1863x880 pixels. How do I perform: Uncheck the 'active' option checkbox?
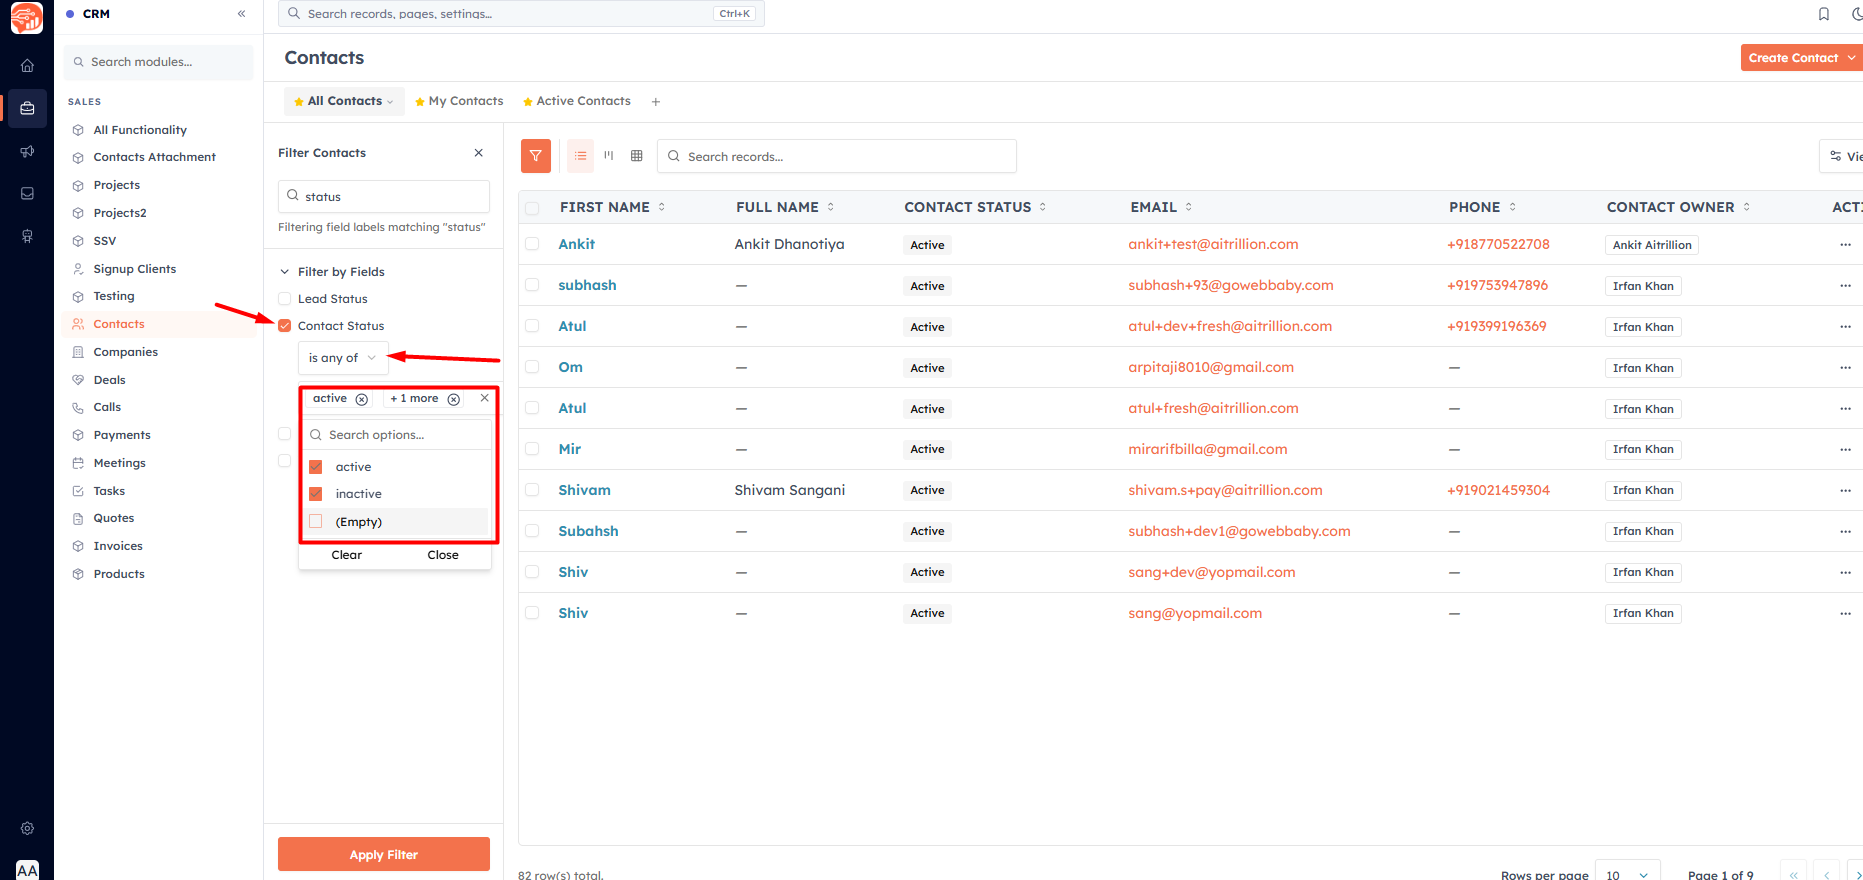pyautogui.click(x=316, y=467)
